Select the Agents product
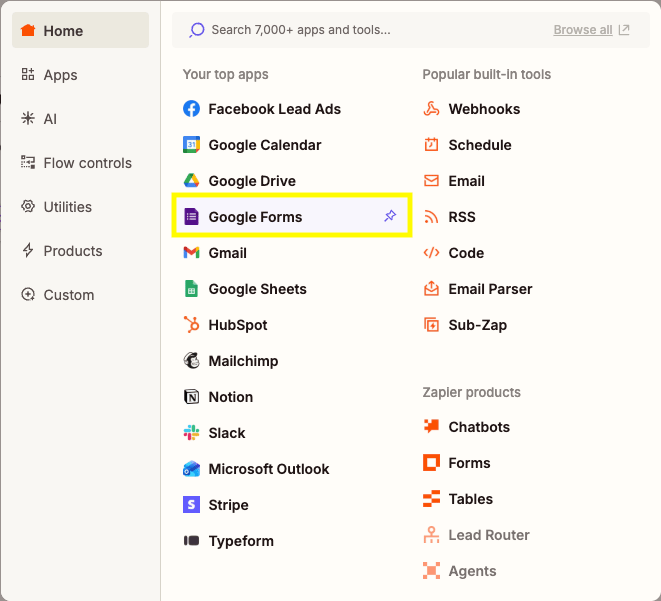661x601 pixels. (x=459, y=571)
